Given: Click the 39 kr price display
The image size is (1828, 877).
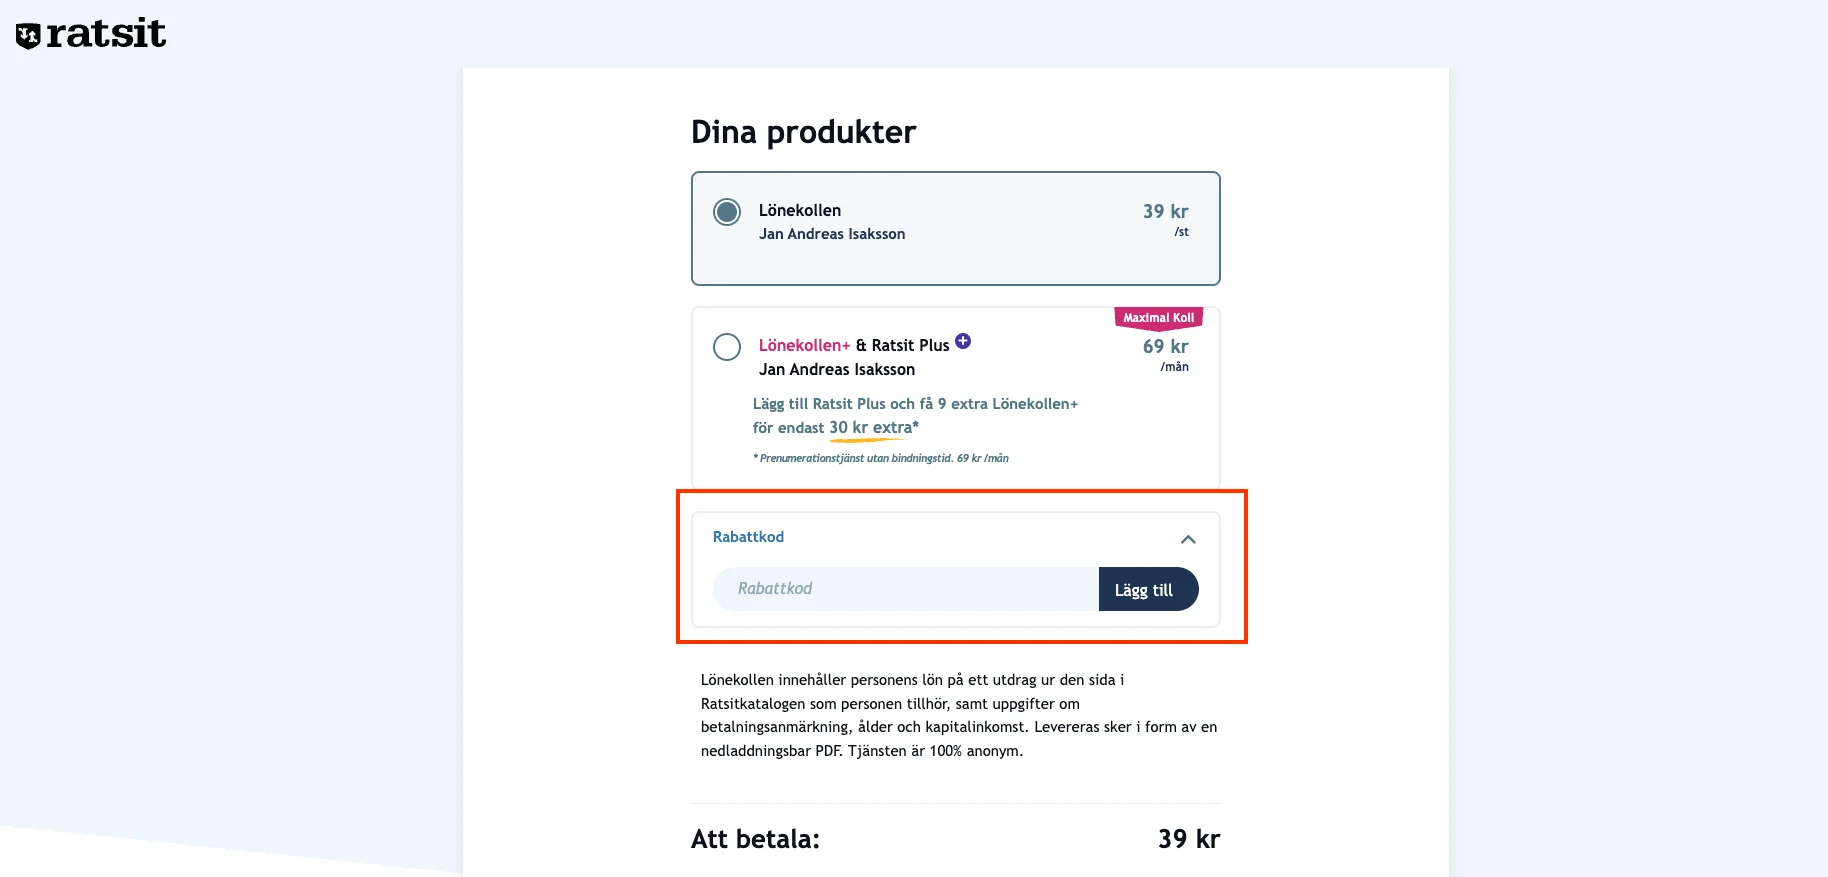Looking at the screenshot, I should (x=1166, y=211).
